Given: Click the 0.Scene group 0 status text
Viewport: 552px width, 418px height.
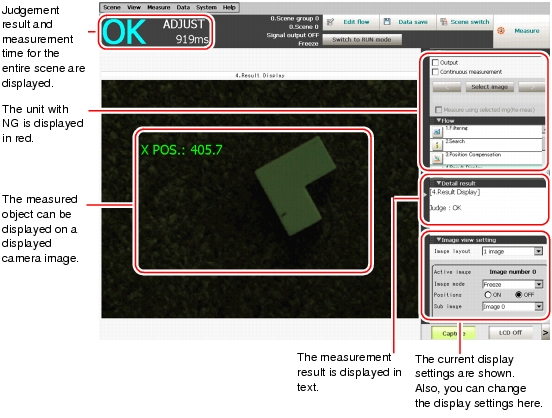Looking at the screenshot, I should tap(295, 18).
